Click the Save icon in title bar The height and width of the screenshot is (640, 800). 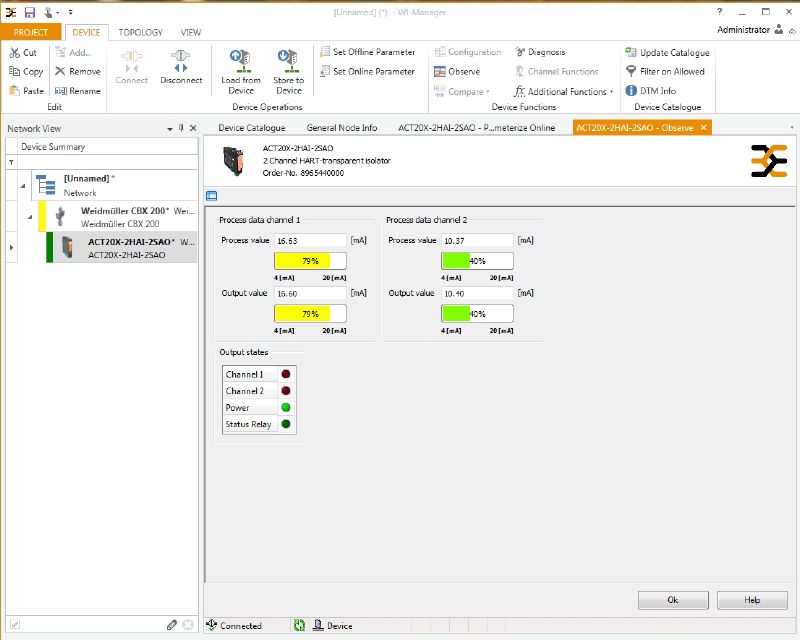30,11
